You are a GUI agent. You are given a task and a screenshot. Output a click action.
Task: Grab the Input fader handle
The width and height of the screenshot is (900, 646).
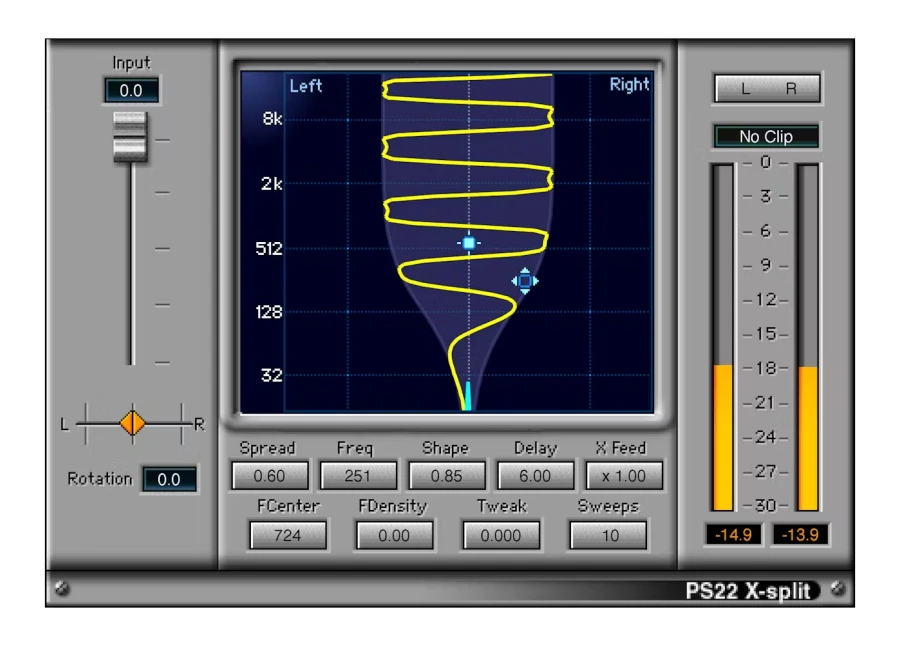pyautogui.click(x=130, y=137)
